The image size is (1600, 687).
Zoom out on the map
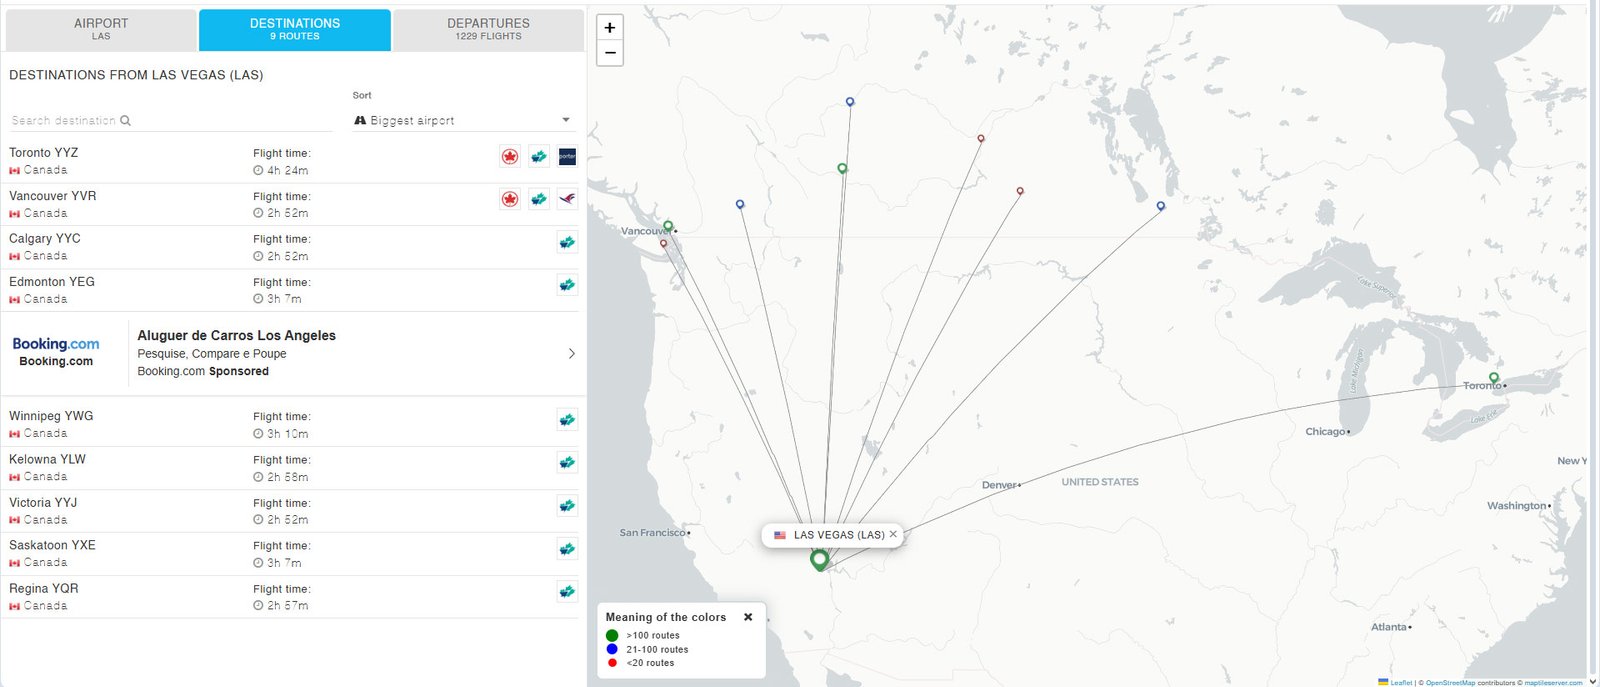pyautogui.click(x=610, y=53)
